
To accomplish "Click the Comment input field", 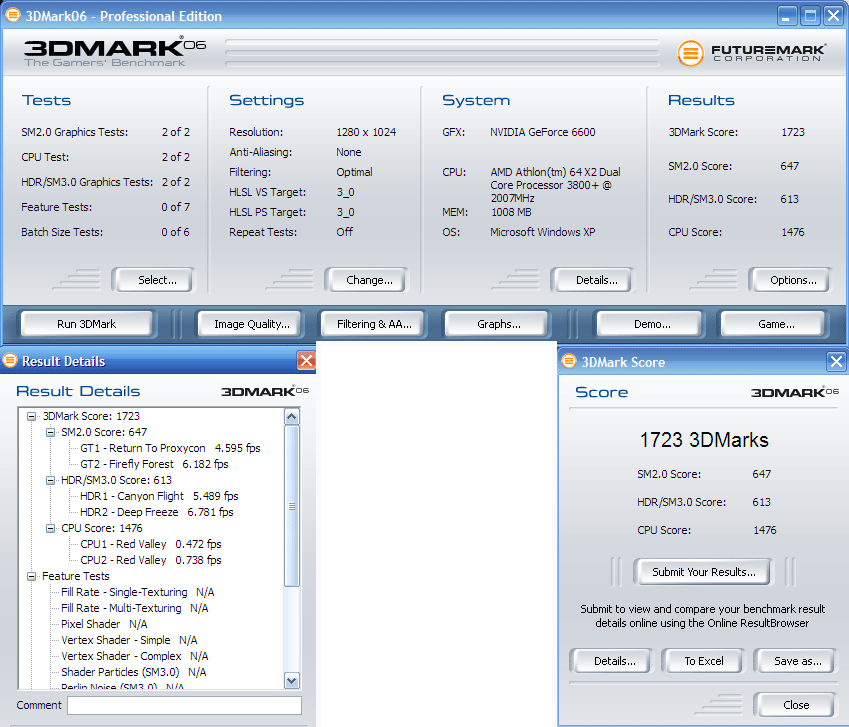I will 184,705.
